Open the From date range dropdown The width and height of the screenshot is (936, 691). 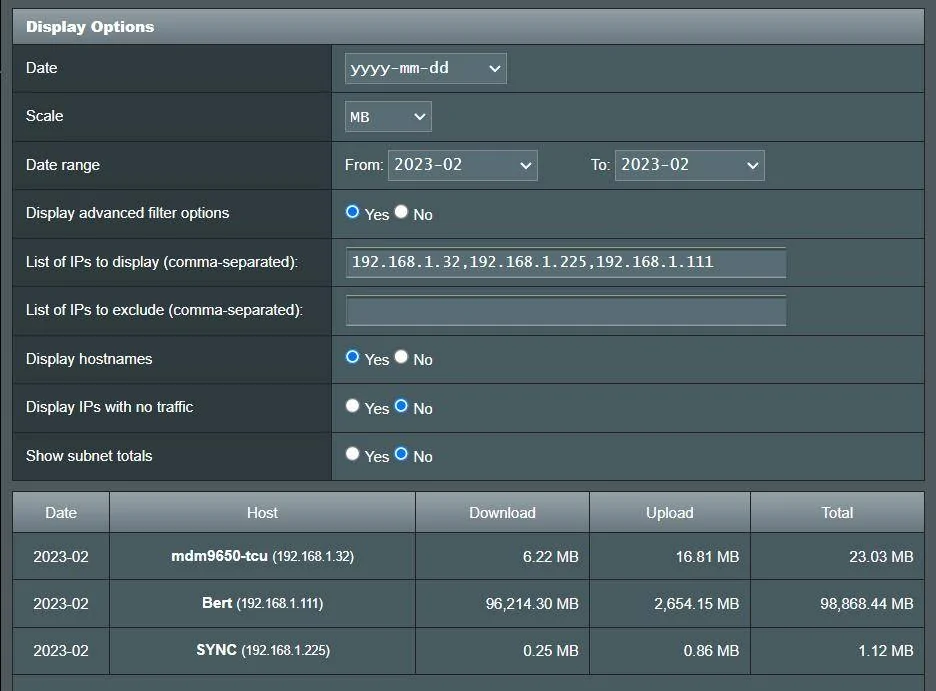[463, 165]
